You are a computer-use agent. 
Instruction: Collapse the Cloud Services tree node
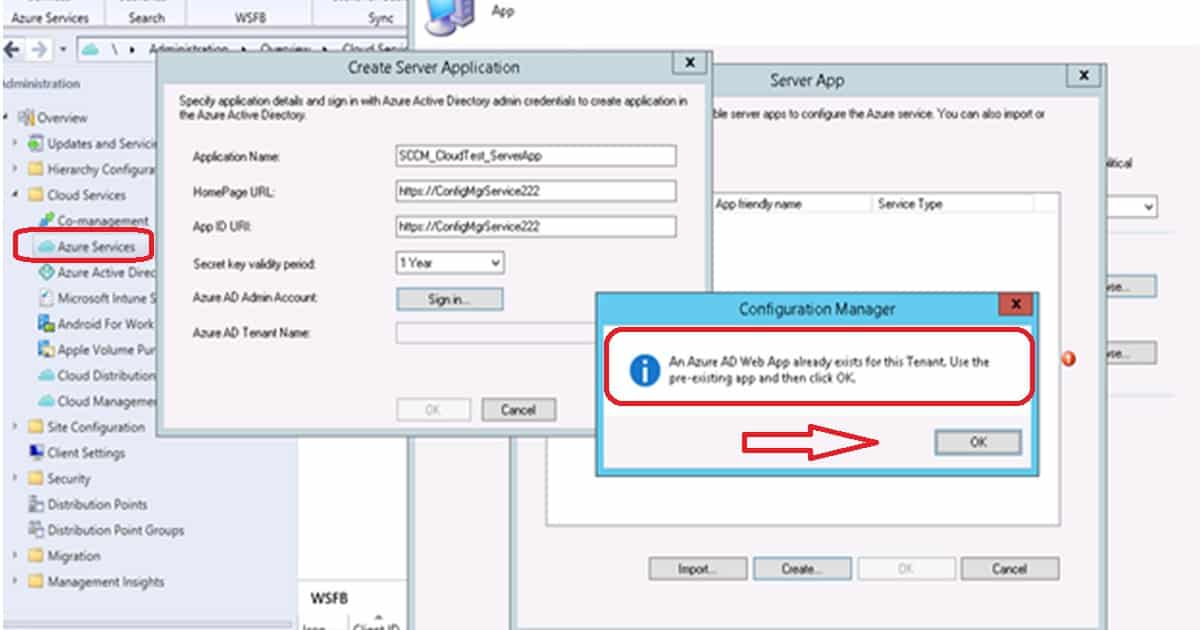[x=15, y=195]
